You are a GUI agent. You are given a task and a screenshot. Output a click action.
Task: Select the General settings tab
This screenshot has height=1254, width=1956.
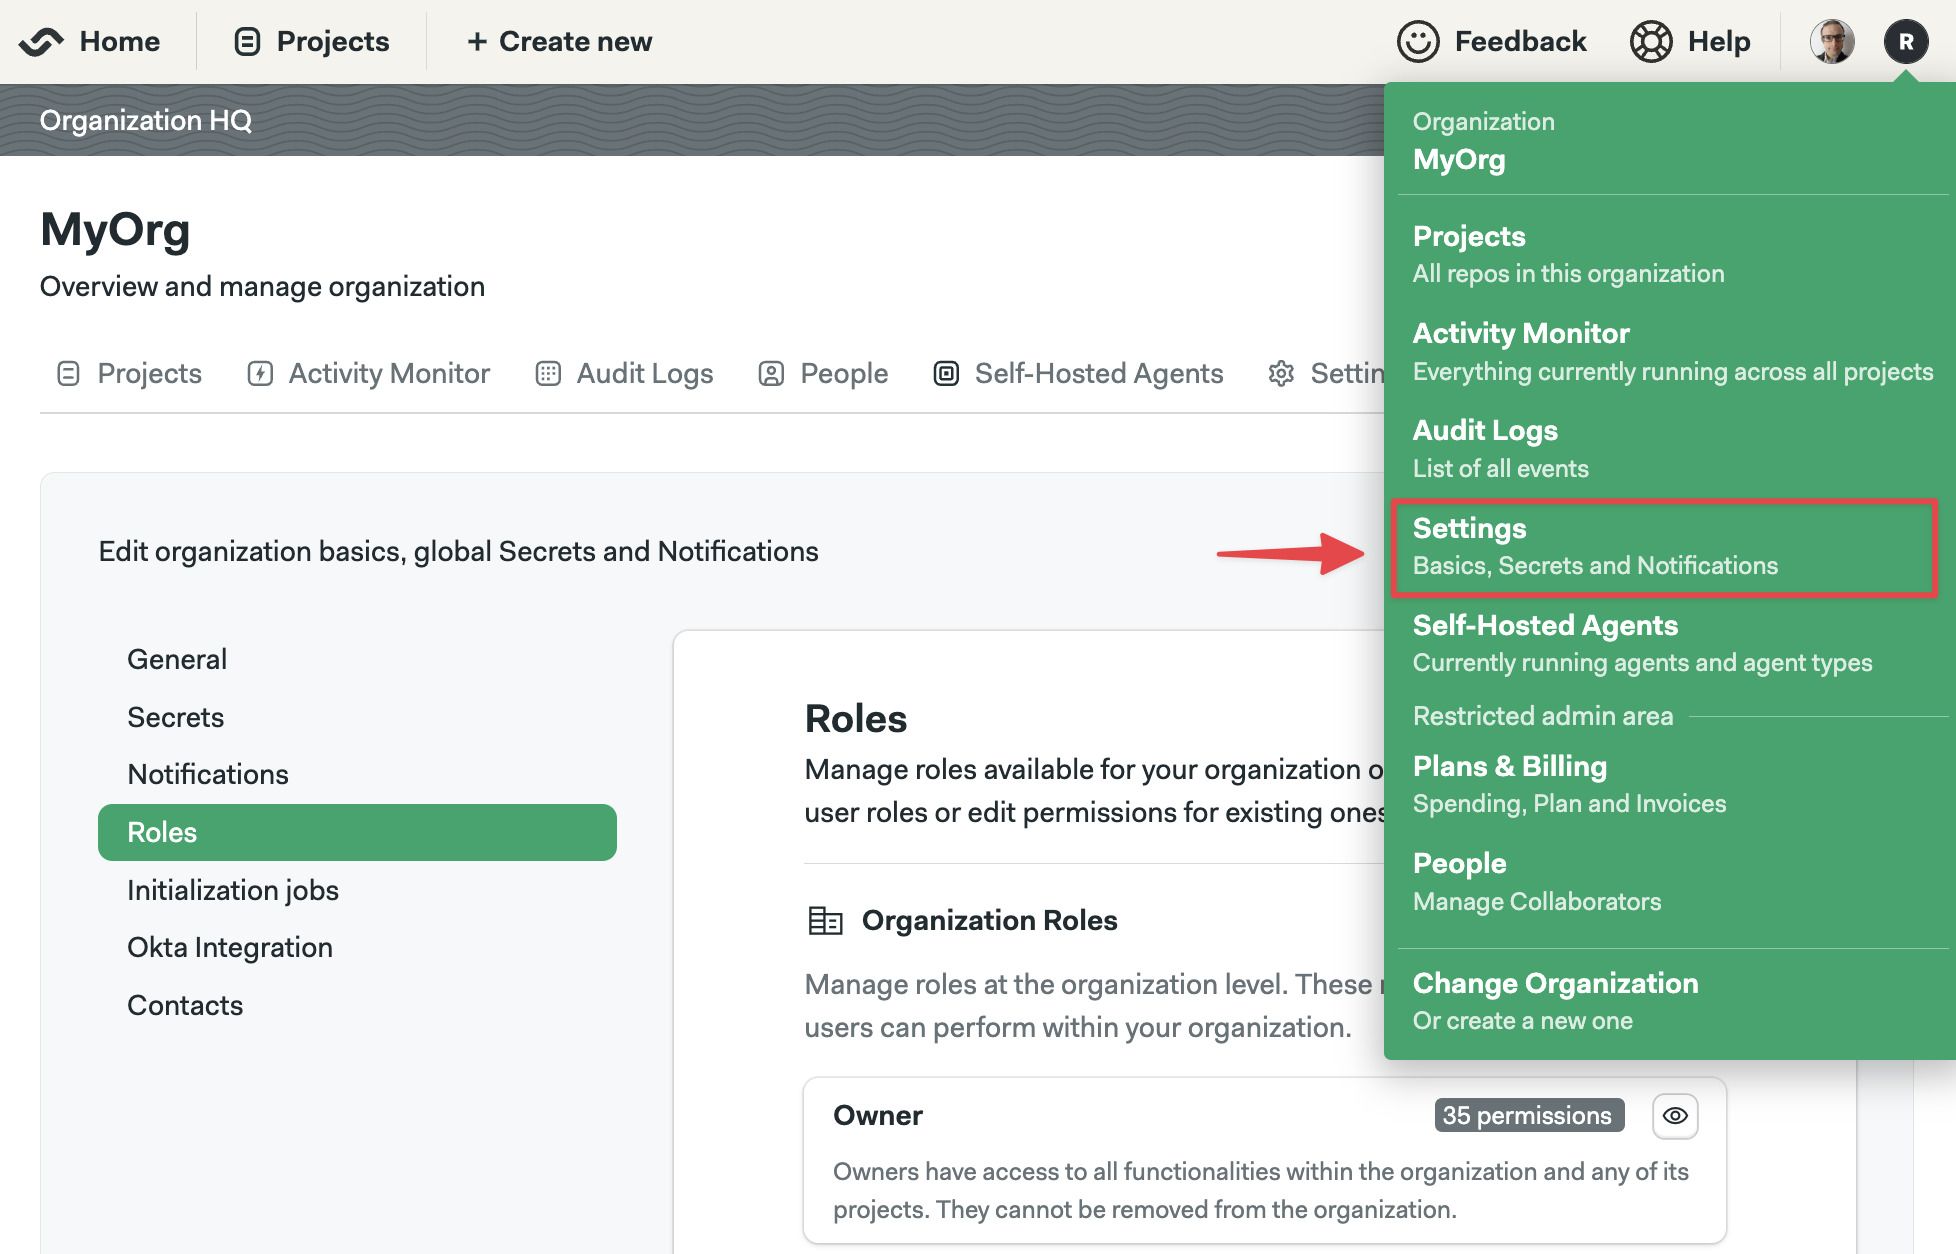177,658
